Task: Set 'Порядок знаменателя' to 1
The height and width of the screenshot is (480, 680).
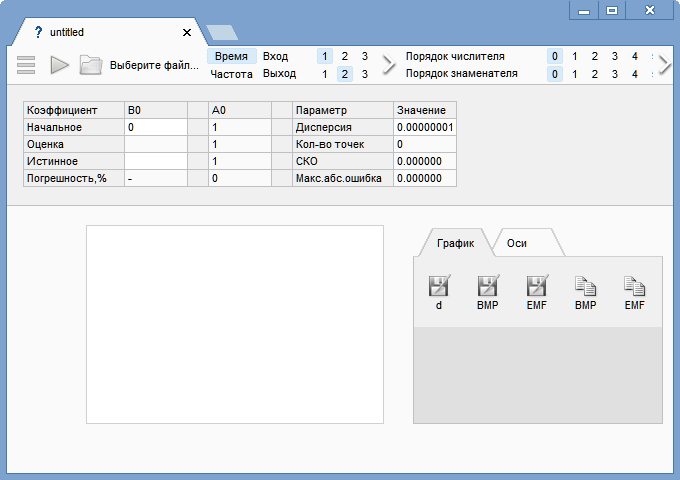Action: (575, 74)
